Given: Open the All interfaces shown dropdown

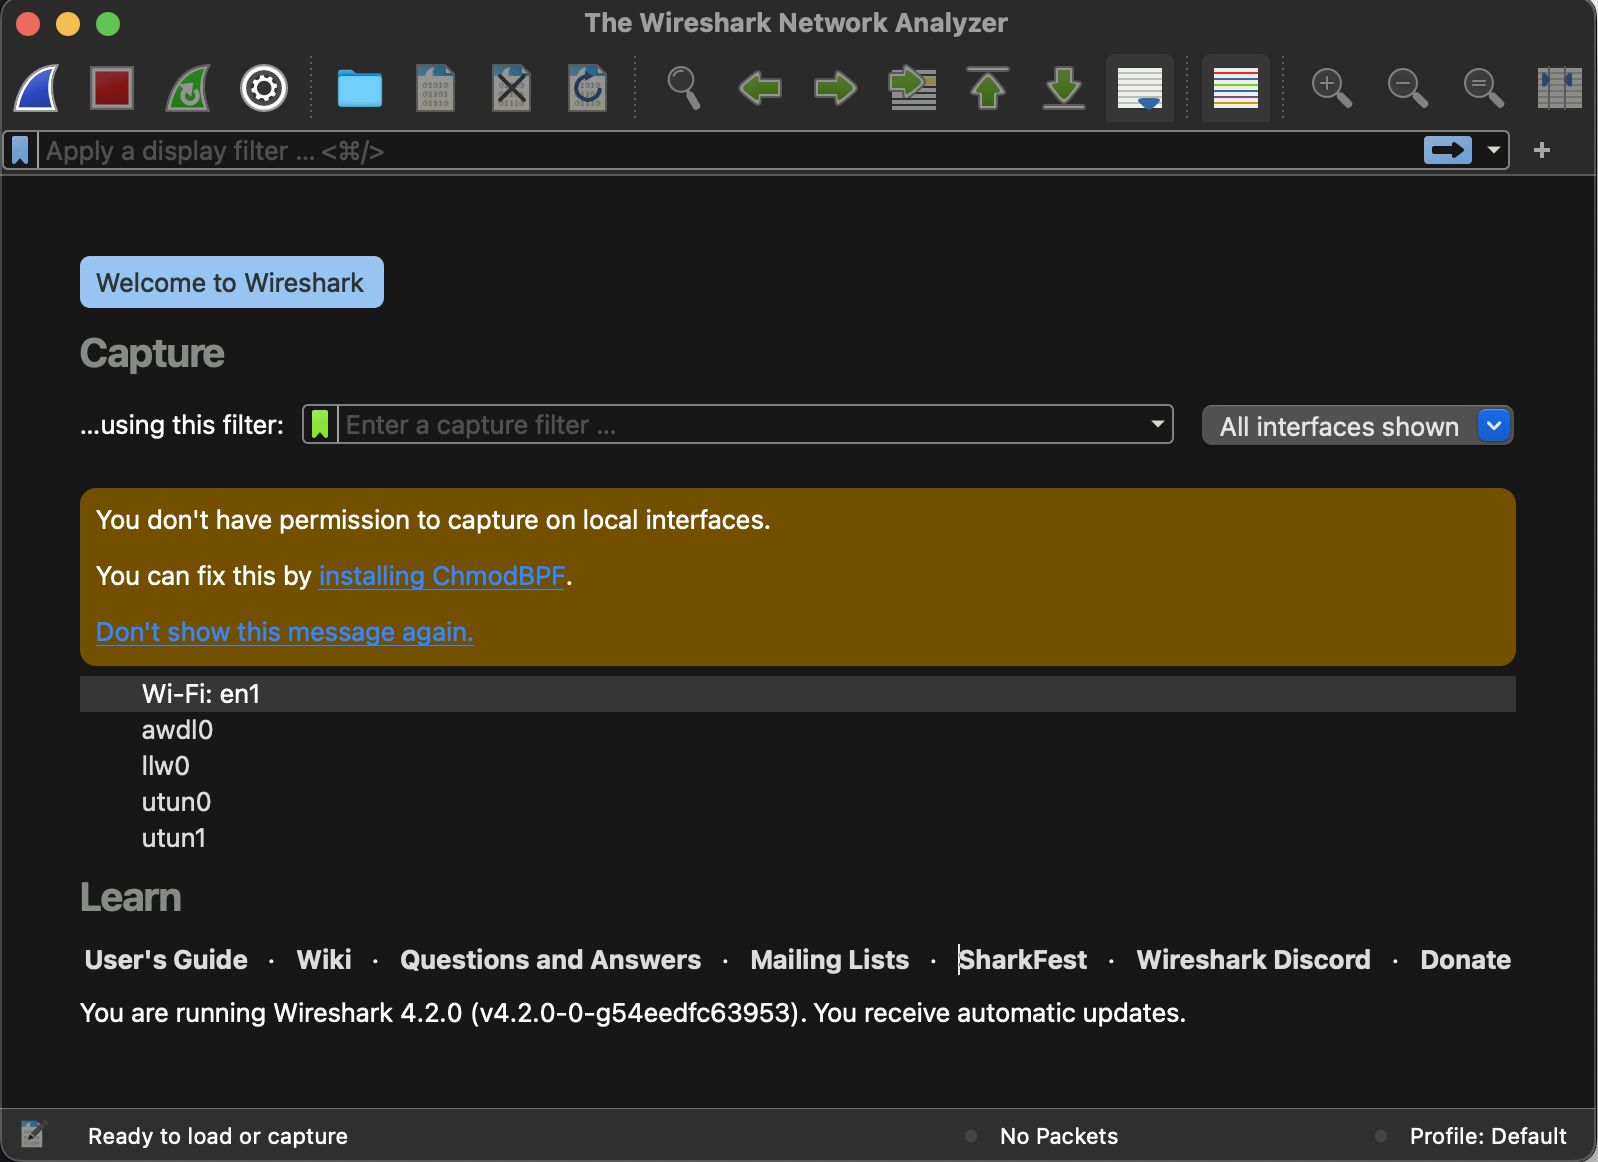Looking at the screenshot, I should pyautogui.click(x=1357, y=426).
